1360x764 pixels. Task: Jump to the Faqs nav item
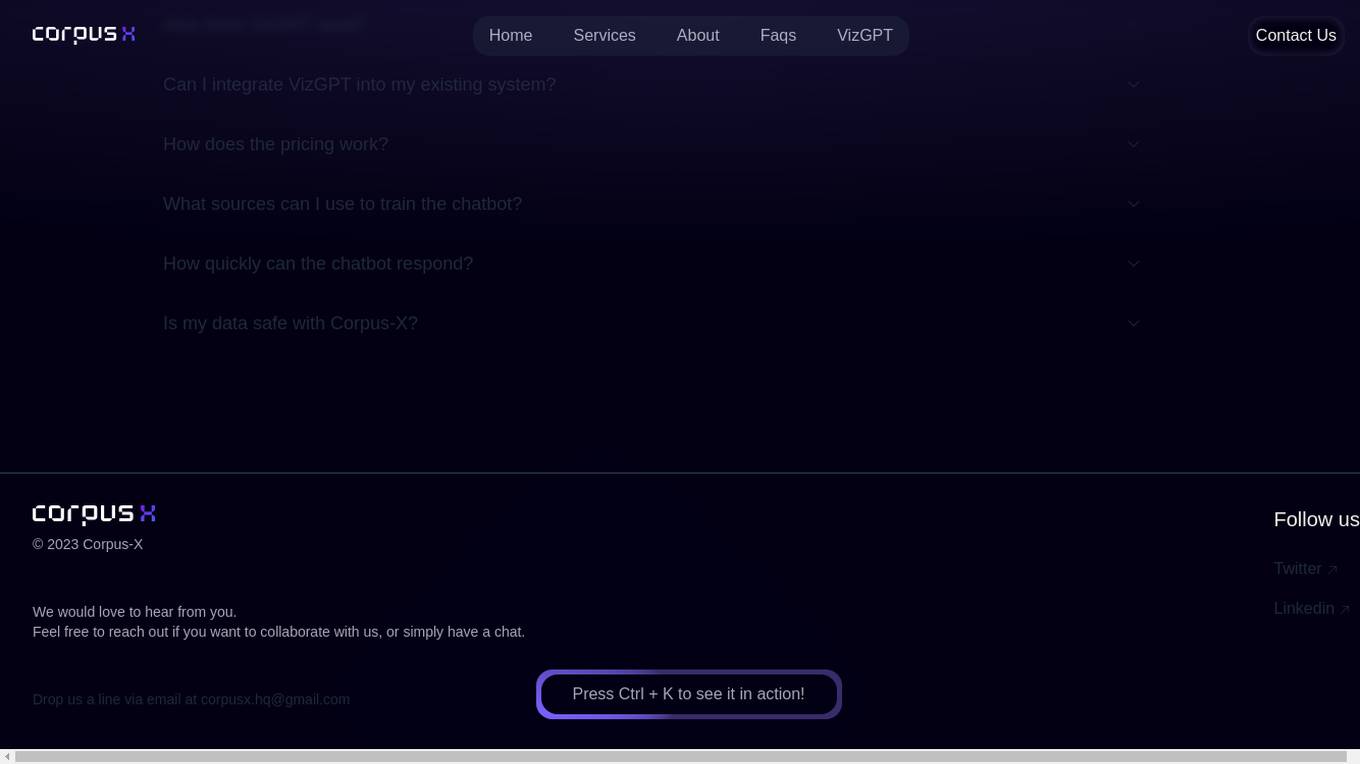point(778,35)
